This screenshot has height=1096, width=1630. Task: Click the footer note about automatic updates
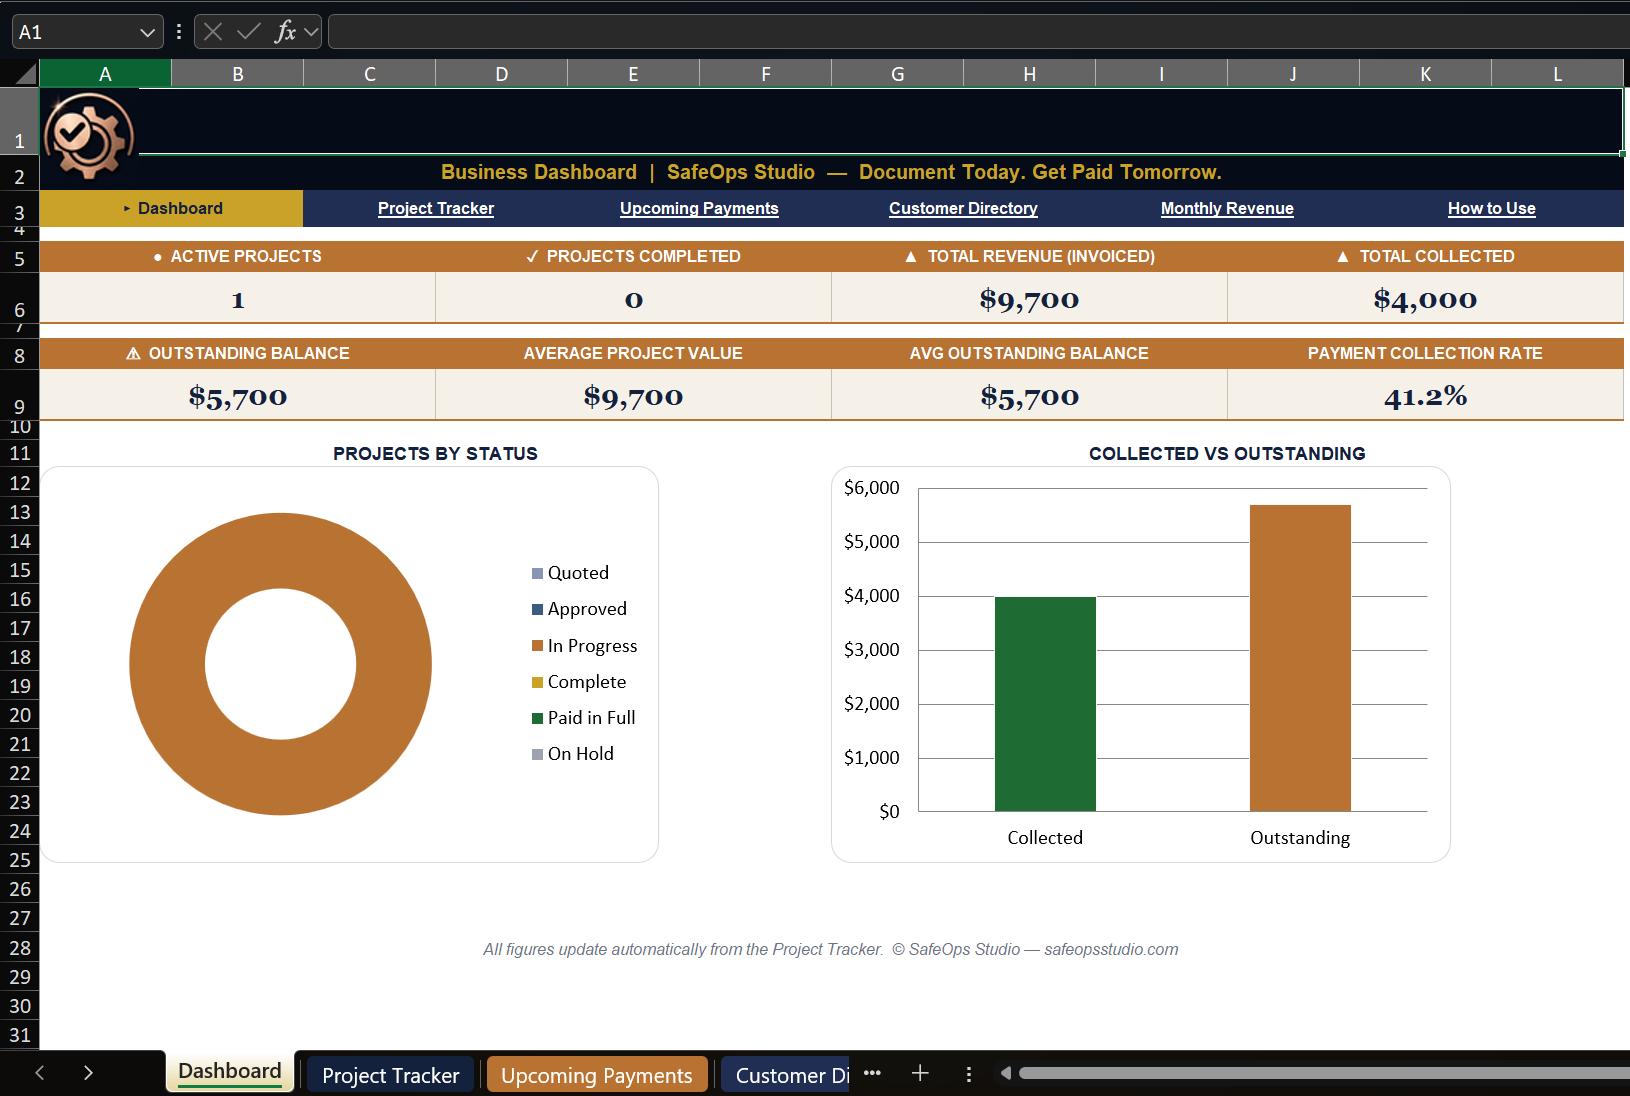click(830, 949)
